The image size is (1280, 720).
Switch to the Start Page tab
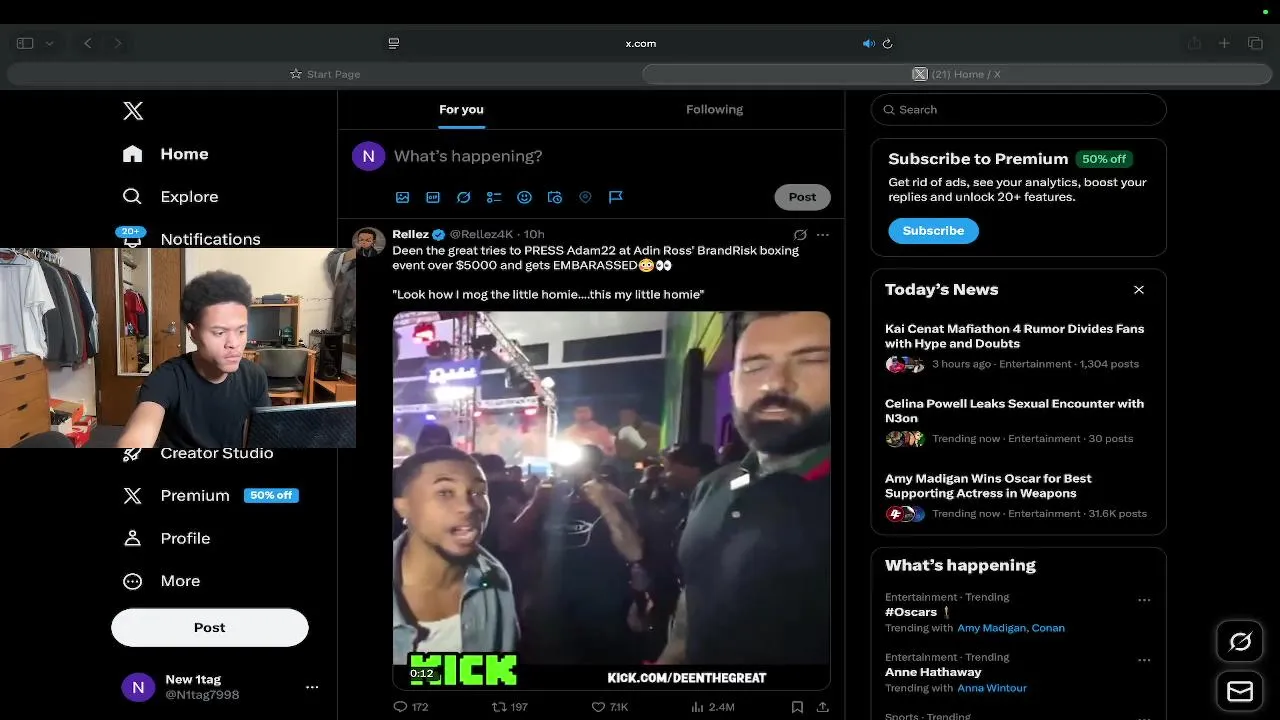(x=324, y=74)
